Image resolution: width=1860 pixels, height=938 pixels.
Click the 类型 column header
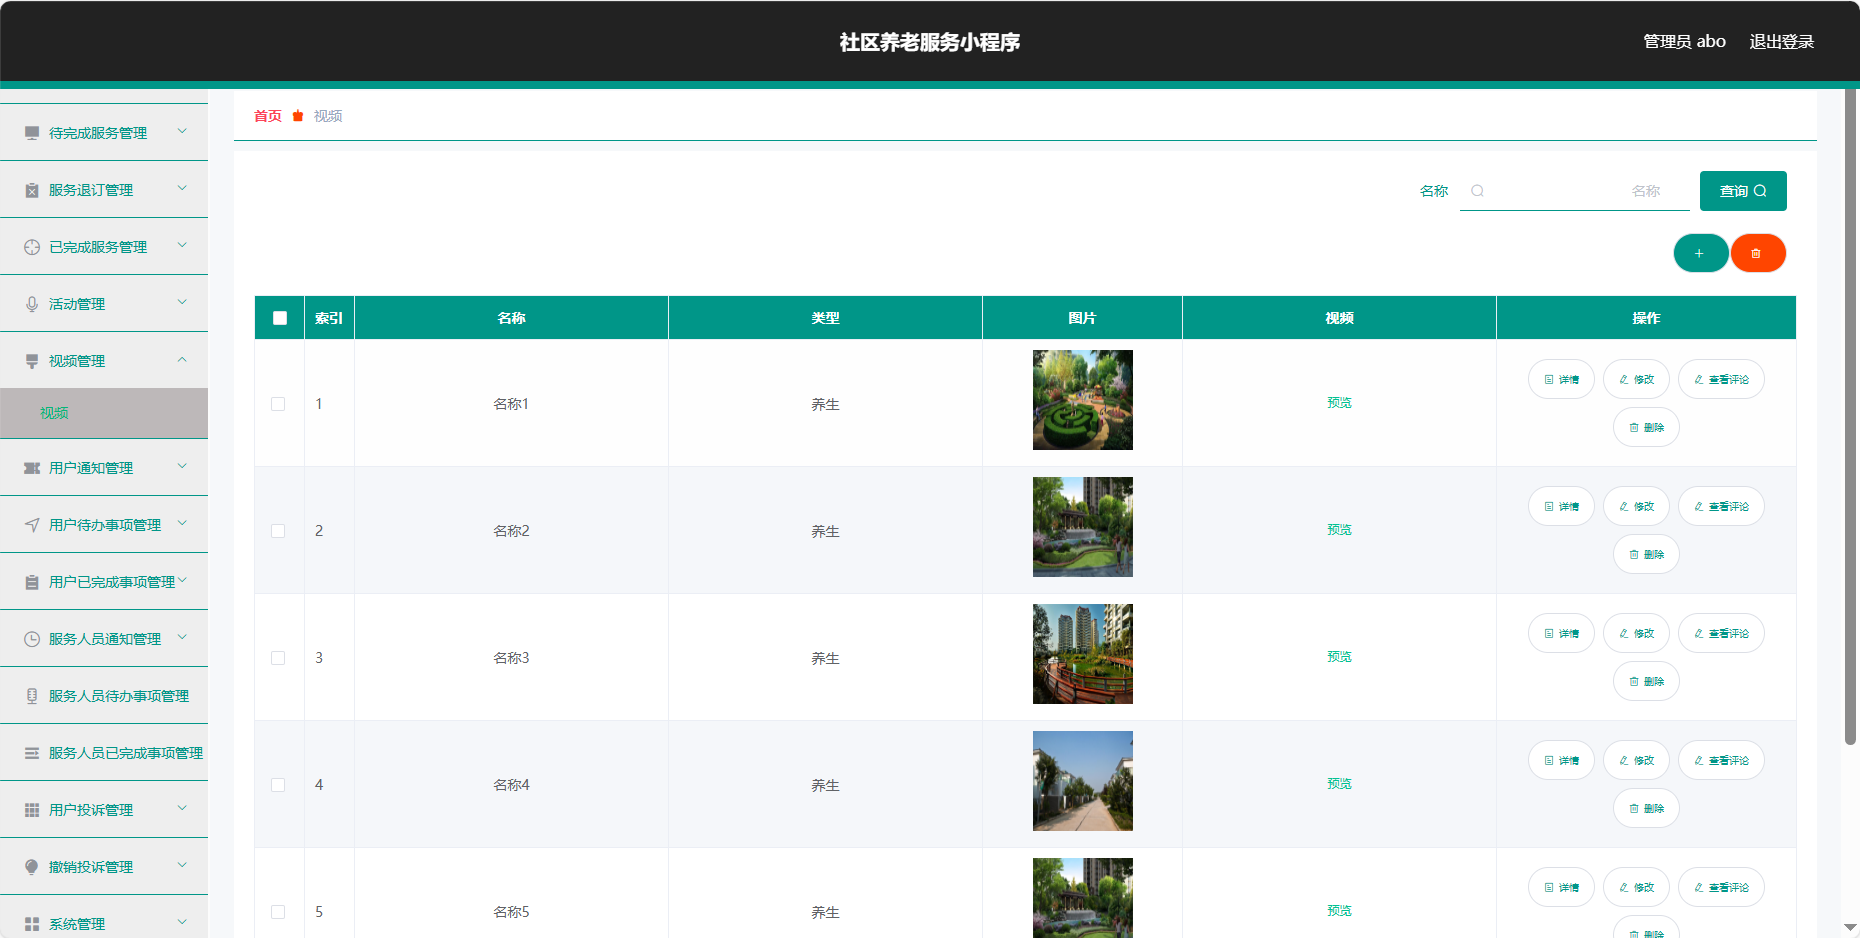[x=825, y=318]
